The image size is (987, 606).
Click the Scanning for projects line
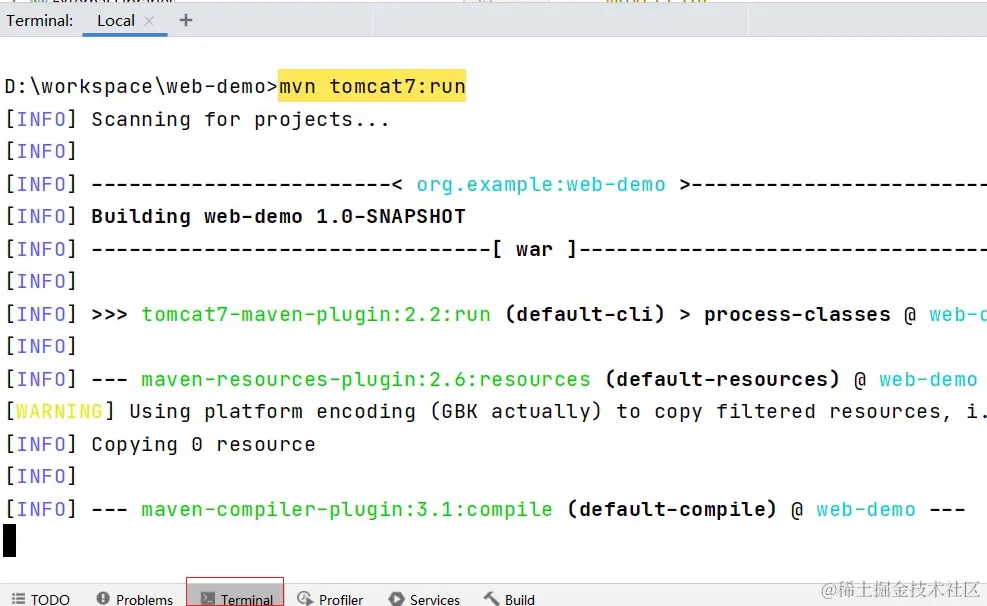pos(240,120)
